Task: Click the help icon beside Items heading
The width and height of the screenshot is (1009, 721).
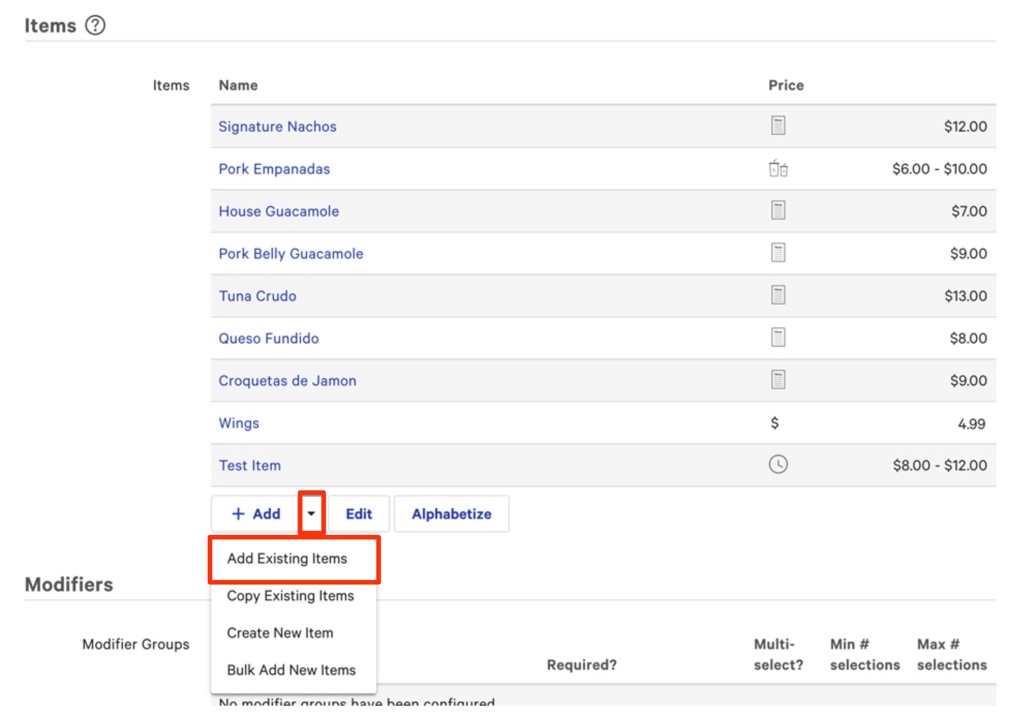Action: pos(95,26)
